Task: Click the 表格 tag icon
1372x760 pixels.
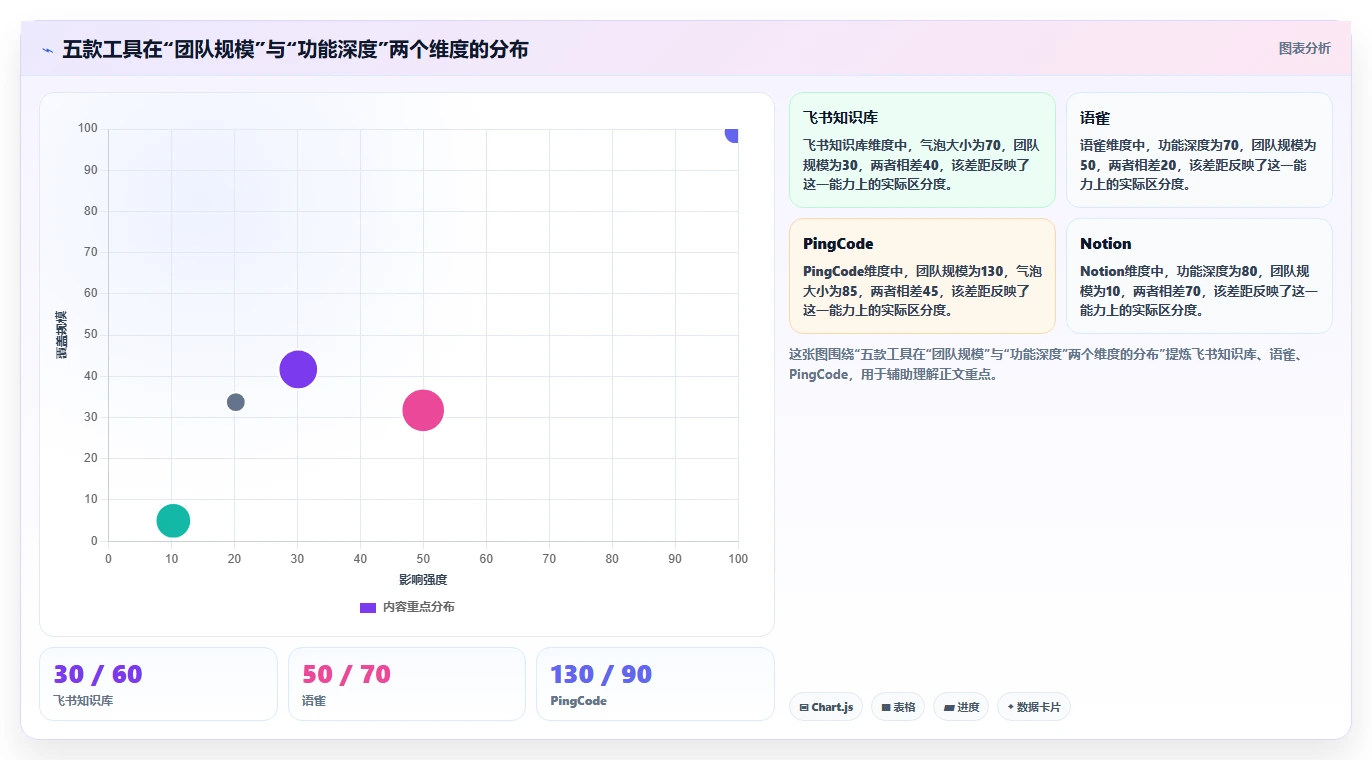Action: 886,707
